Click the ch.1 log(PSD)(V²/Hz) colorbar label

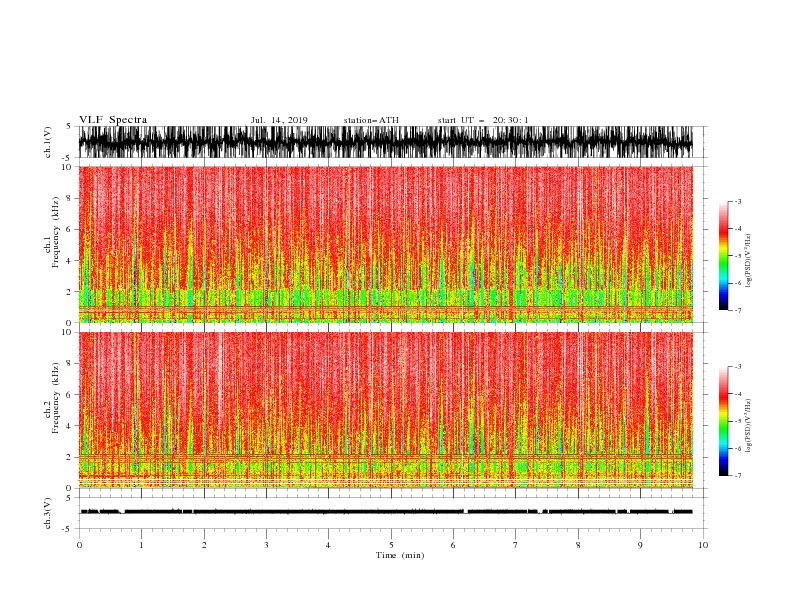click(x=748, y=261)
